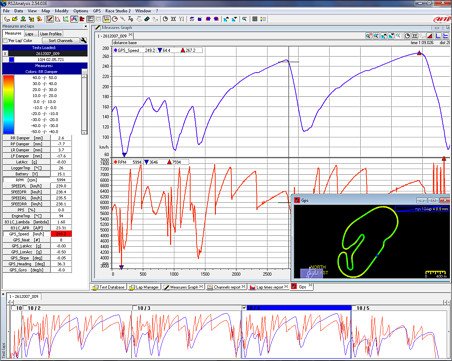The image size is (452, 361).
Task: Open the Lap Manager bottom tab
Action: tap(145, 287)
